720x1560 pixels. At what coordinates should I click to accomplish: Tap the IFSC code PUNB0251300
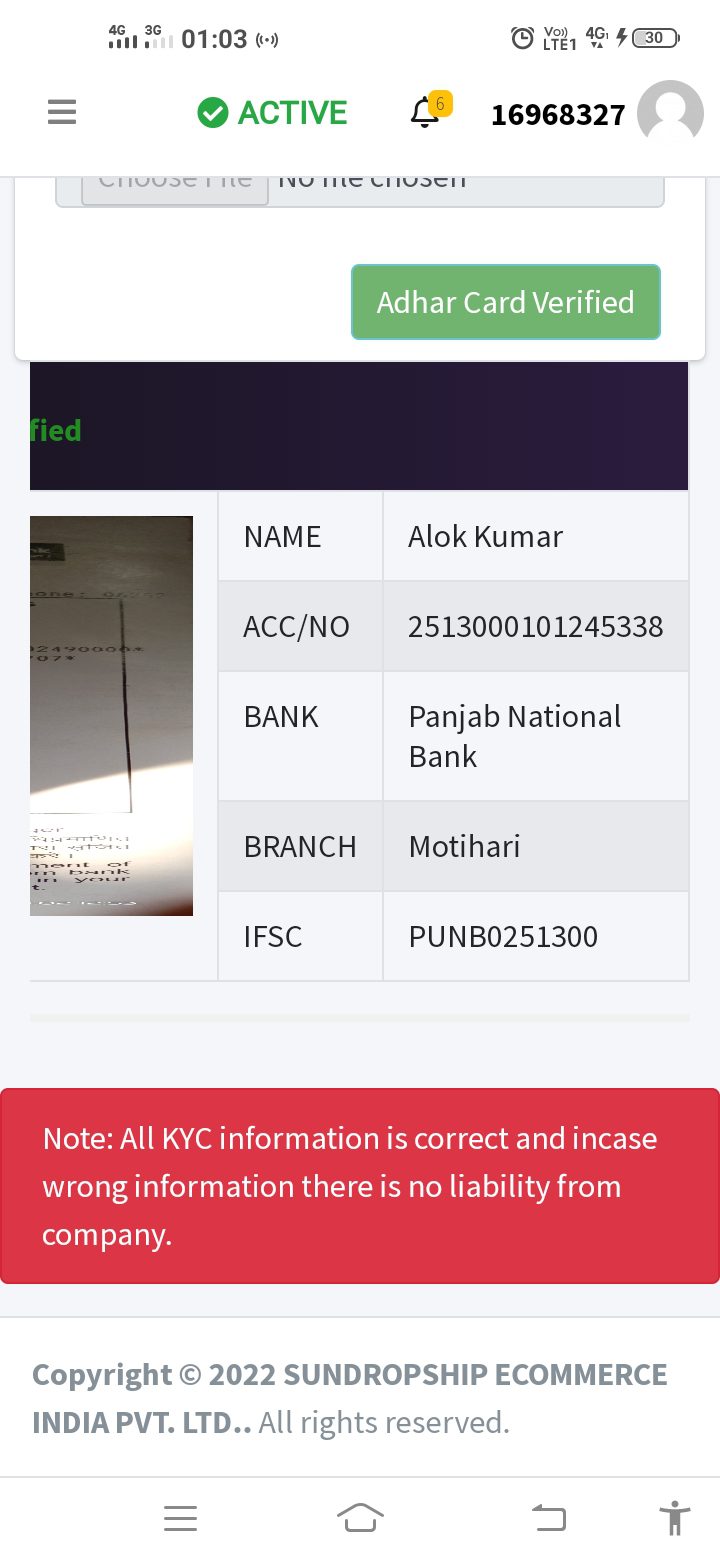(x=503, y=937)
